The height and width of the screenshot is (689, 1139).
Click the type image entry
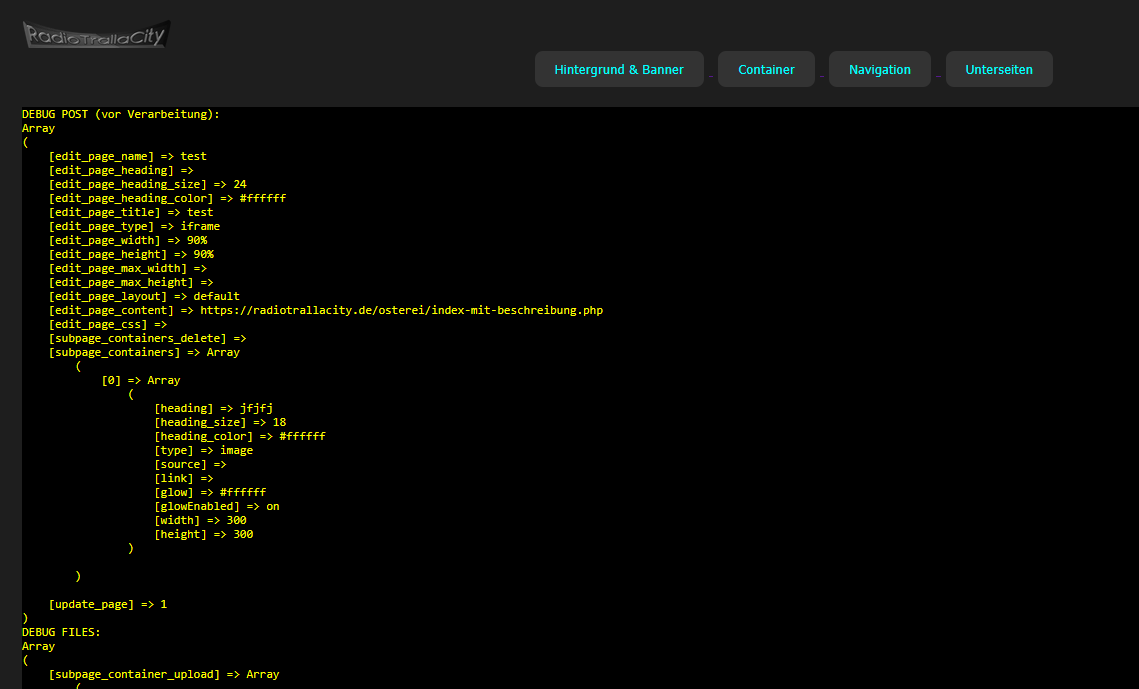click(203, 451)
